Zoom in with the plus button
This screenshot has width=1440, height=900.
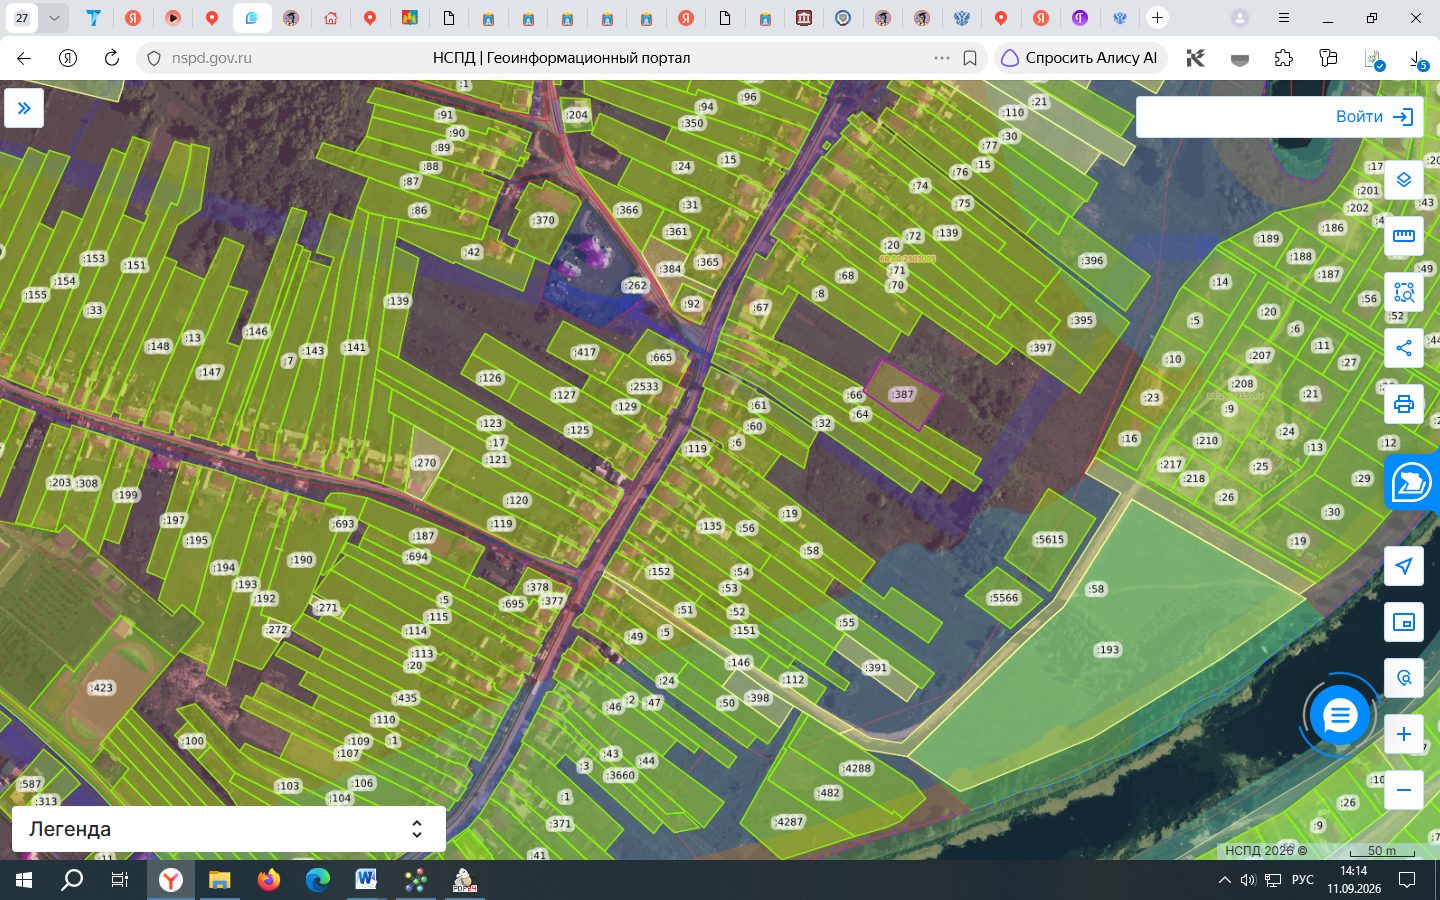1404,734
